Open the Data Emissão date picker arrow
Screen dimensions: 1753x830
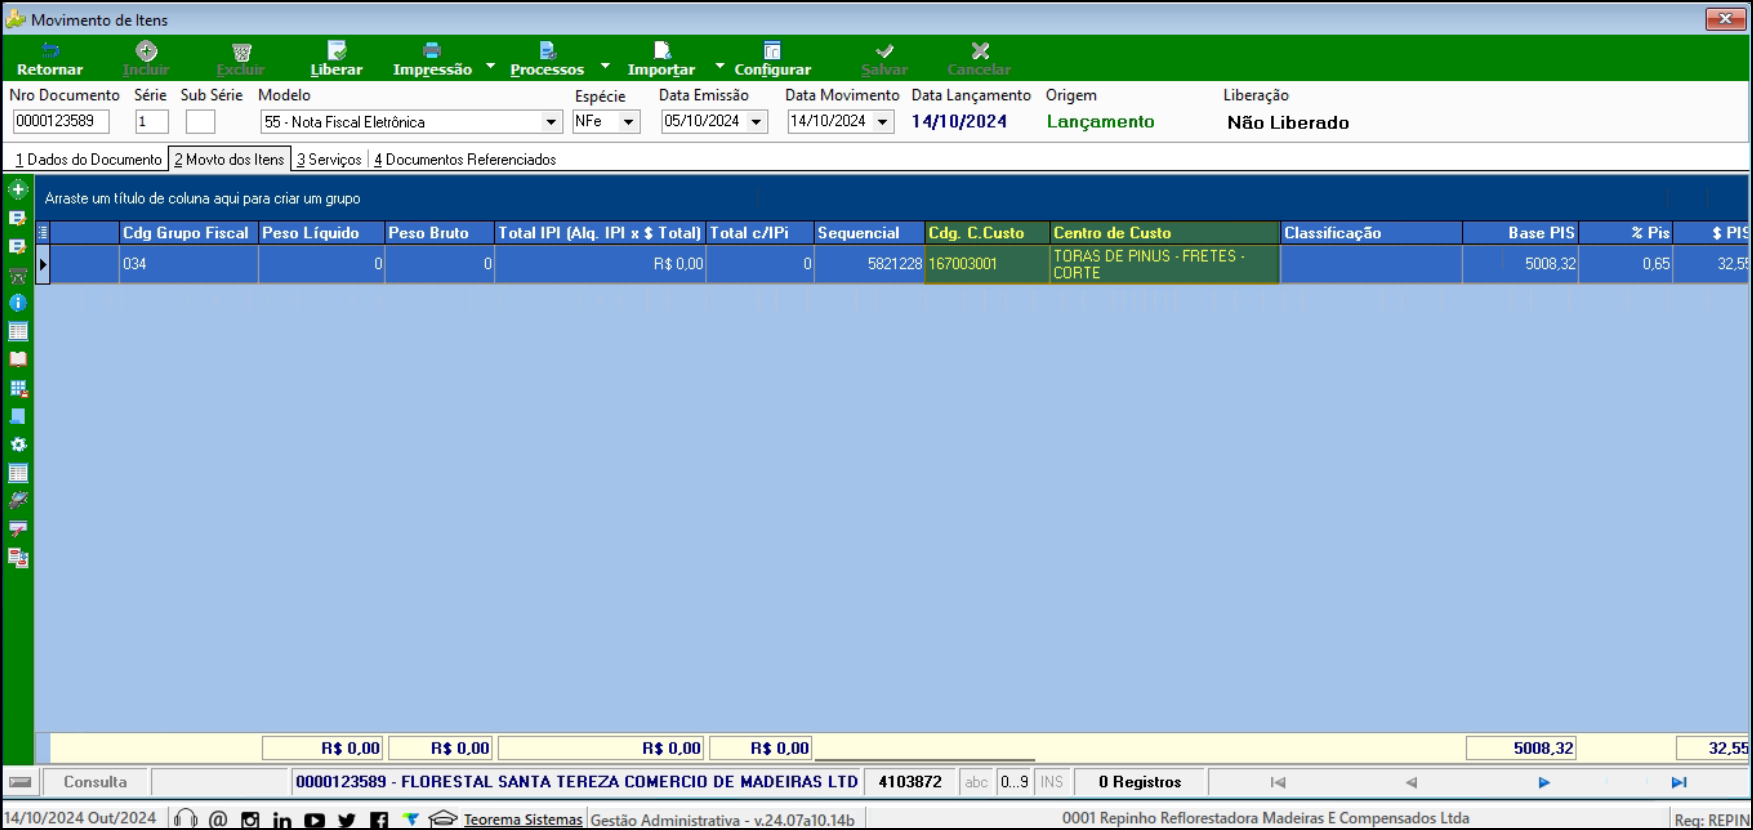757,122
